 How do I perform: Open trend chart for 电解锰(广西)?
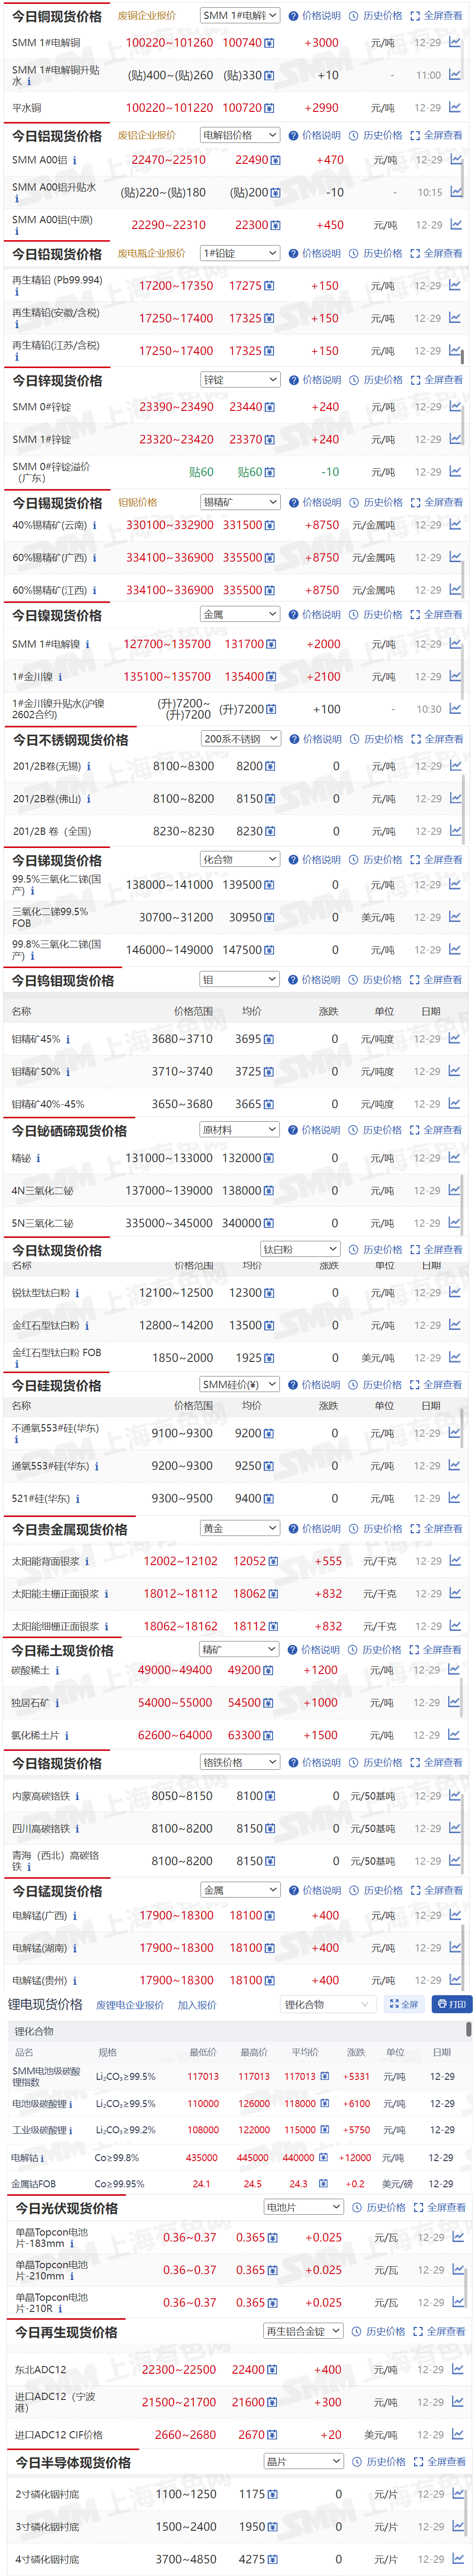[455, 1915]
